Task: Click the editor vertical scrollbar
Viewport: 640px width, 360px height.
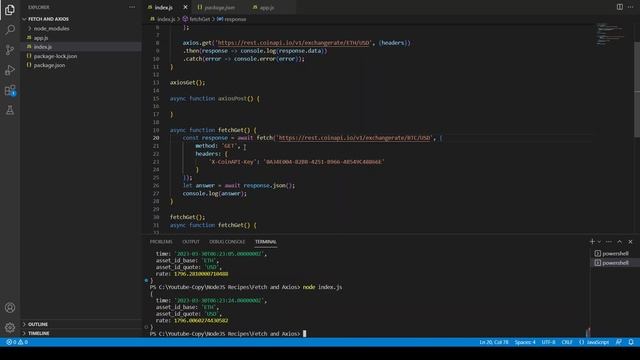Action: pyautogui.click(x=637, y=90)
